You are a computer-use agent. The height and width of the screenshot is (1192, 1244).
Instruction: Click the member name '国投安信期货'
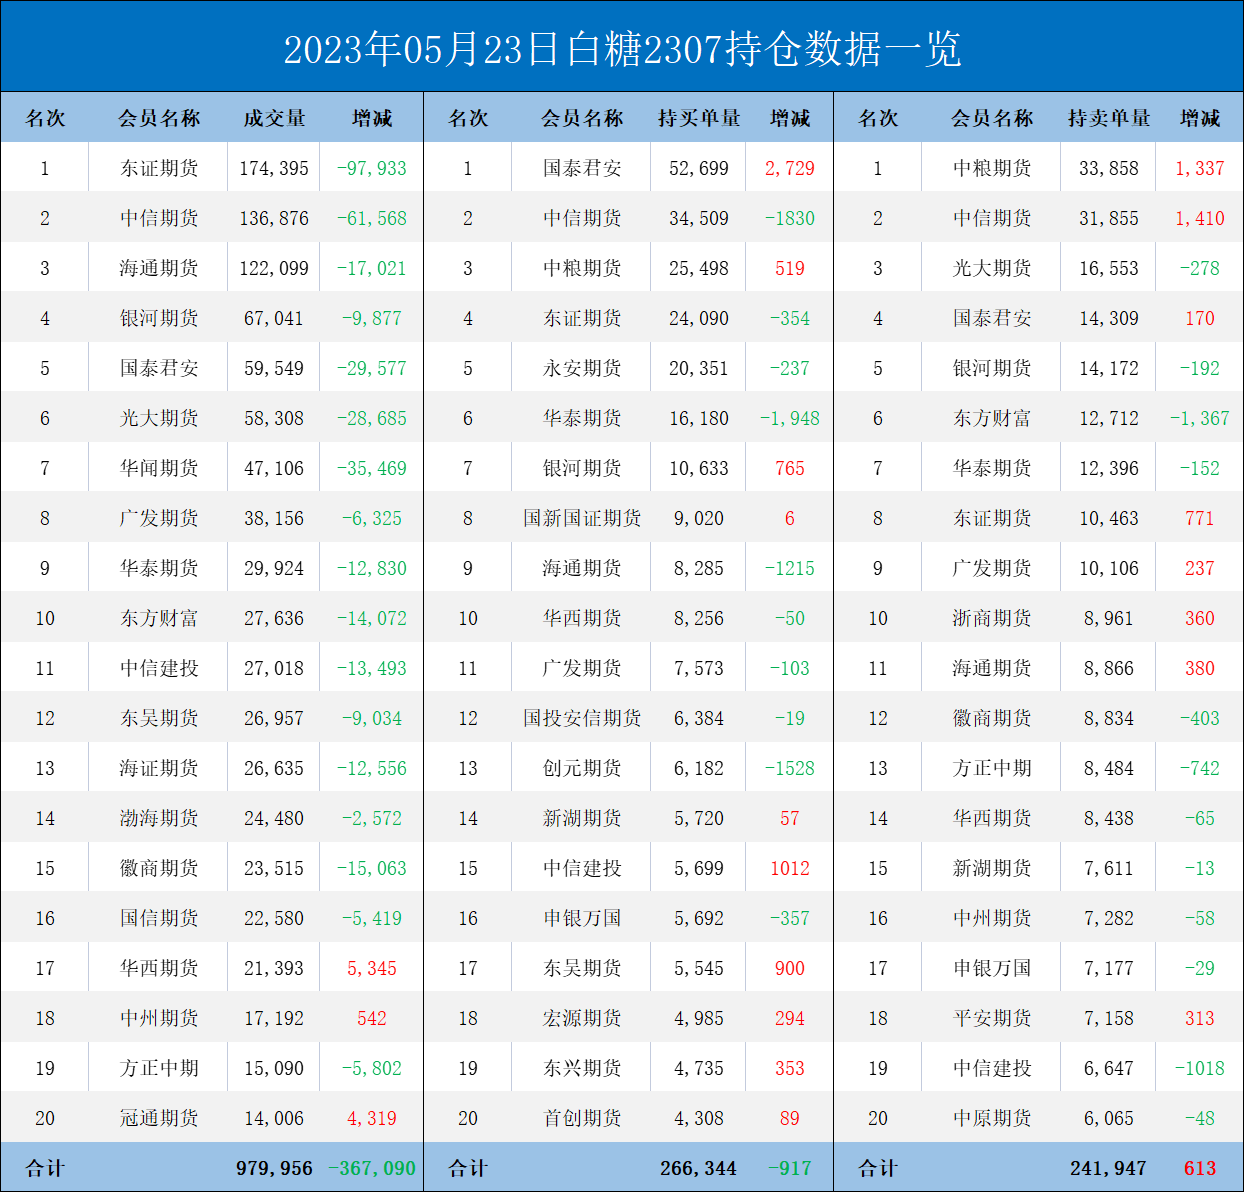[x=582, y=718]
